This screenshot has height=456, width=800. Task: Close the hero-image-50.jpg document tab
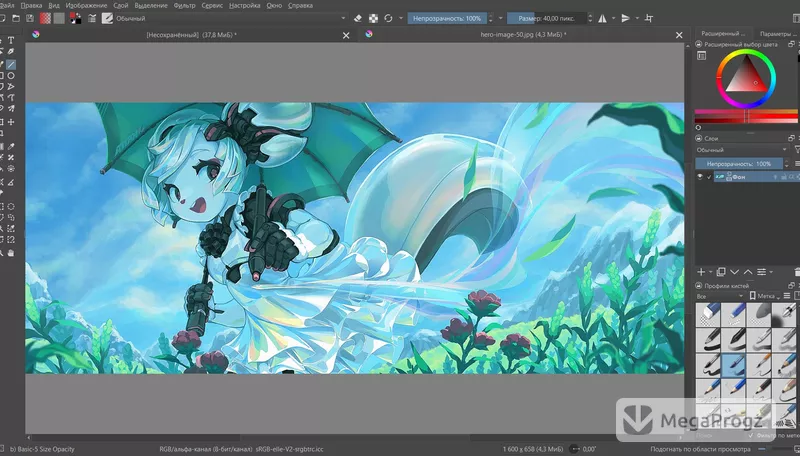click(679, 35)
